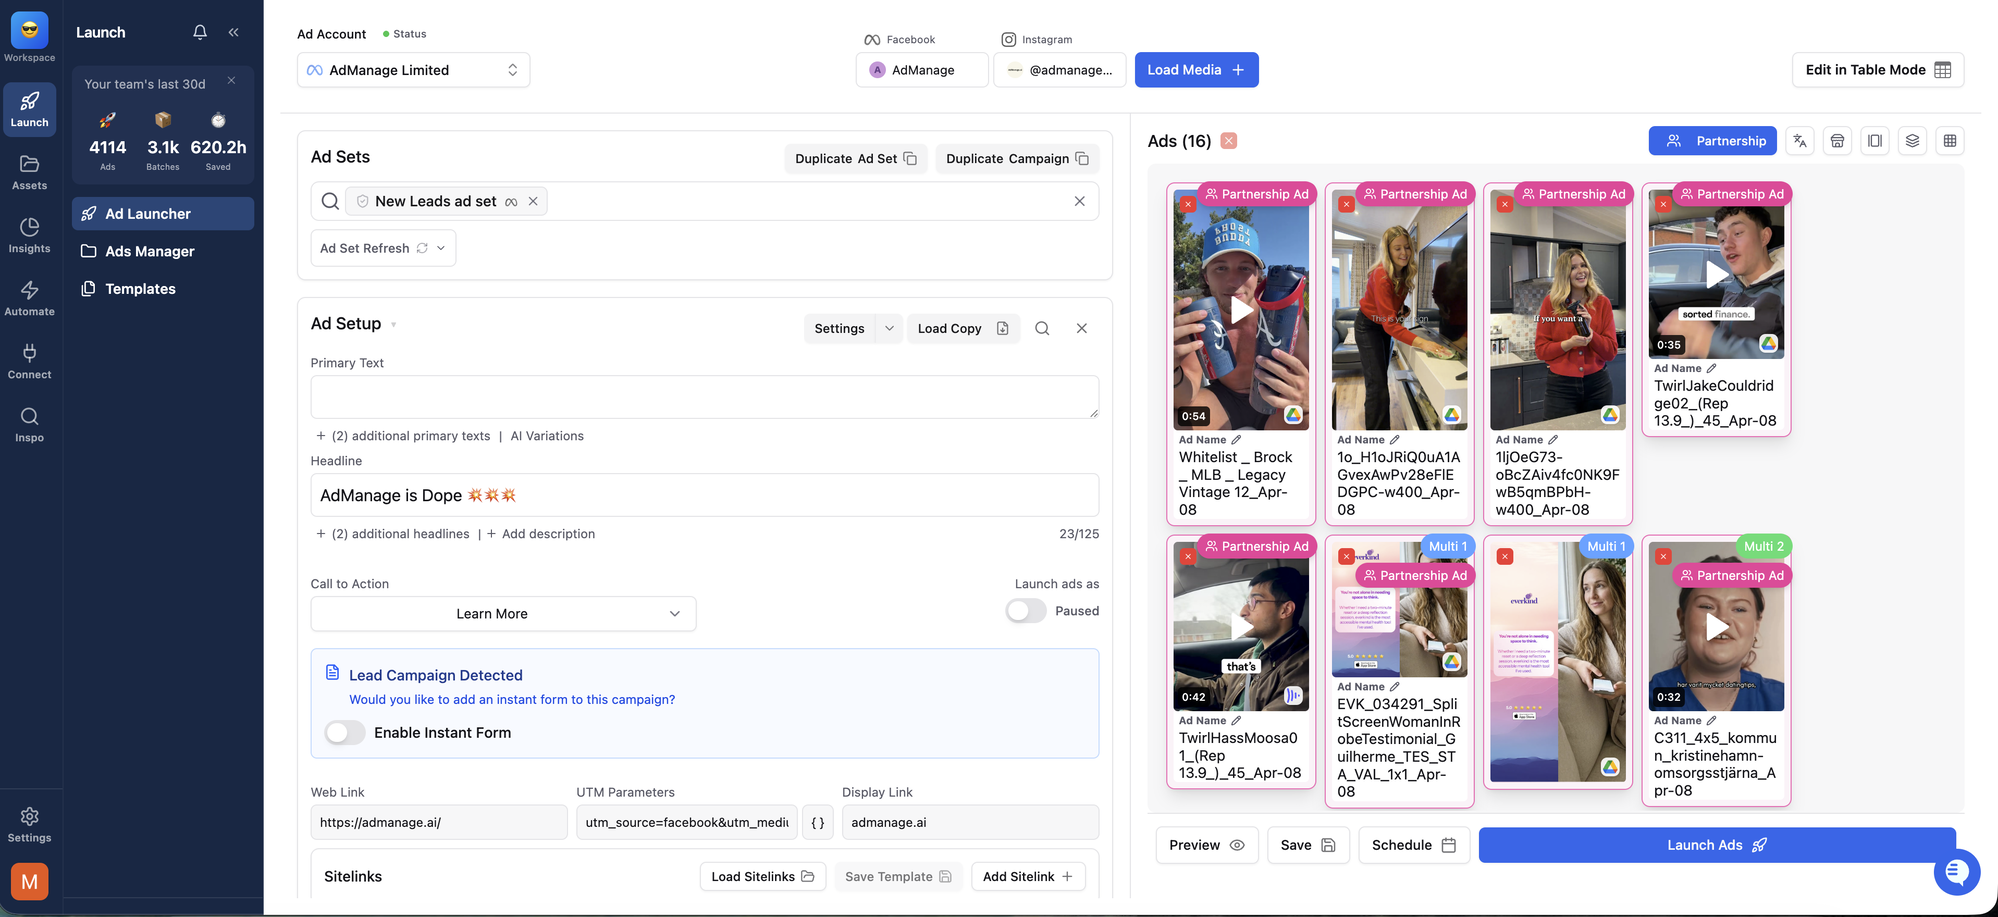Remove the C311_4x5_kommun ad card

[x=1663, y=556]
